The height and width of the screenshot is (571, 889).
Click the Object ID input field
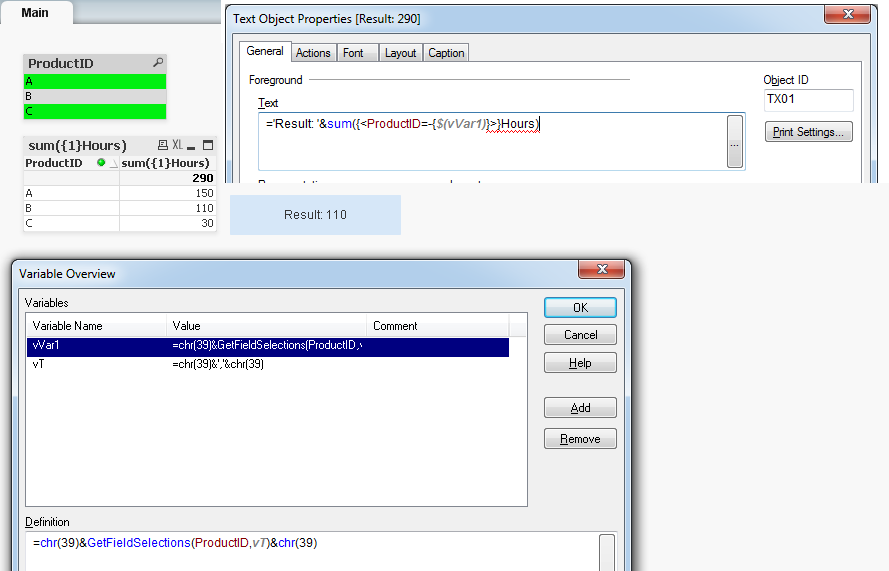808,100
